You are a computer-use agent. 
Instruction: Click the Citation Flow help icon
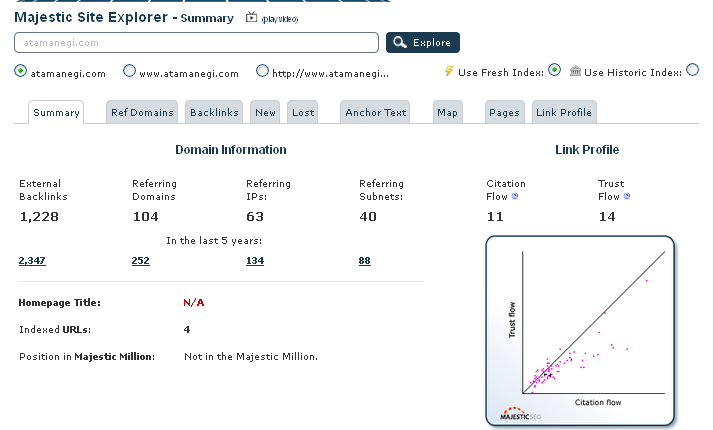pos(515,196)
